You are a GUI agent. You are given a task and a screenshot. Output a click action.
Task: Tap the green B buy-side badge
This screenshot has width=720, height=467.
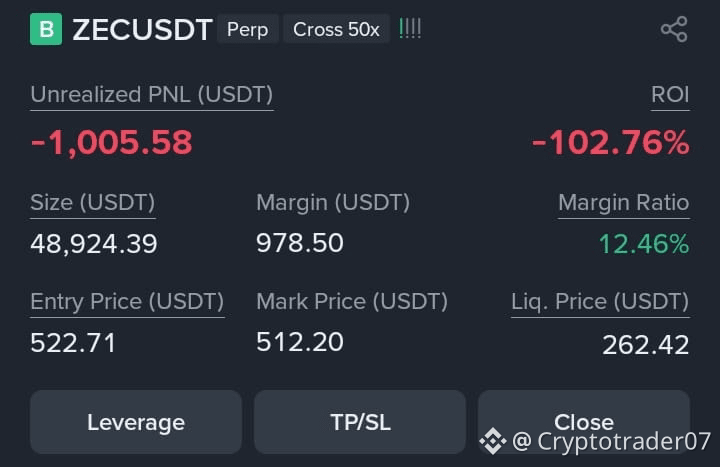46,29
